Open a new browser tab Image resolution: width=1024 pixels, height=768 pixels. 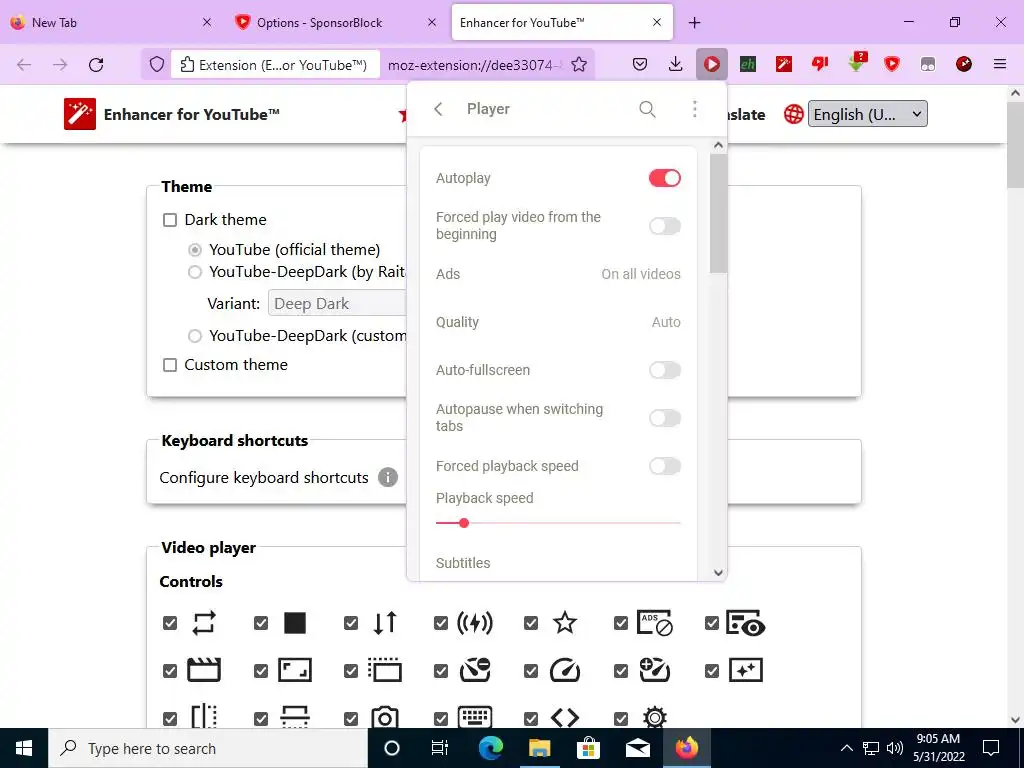coord(694,23)
